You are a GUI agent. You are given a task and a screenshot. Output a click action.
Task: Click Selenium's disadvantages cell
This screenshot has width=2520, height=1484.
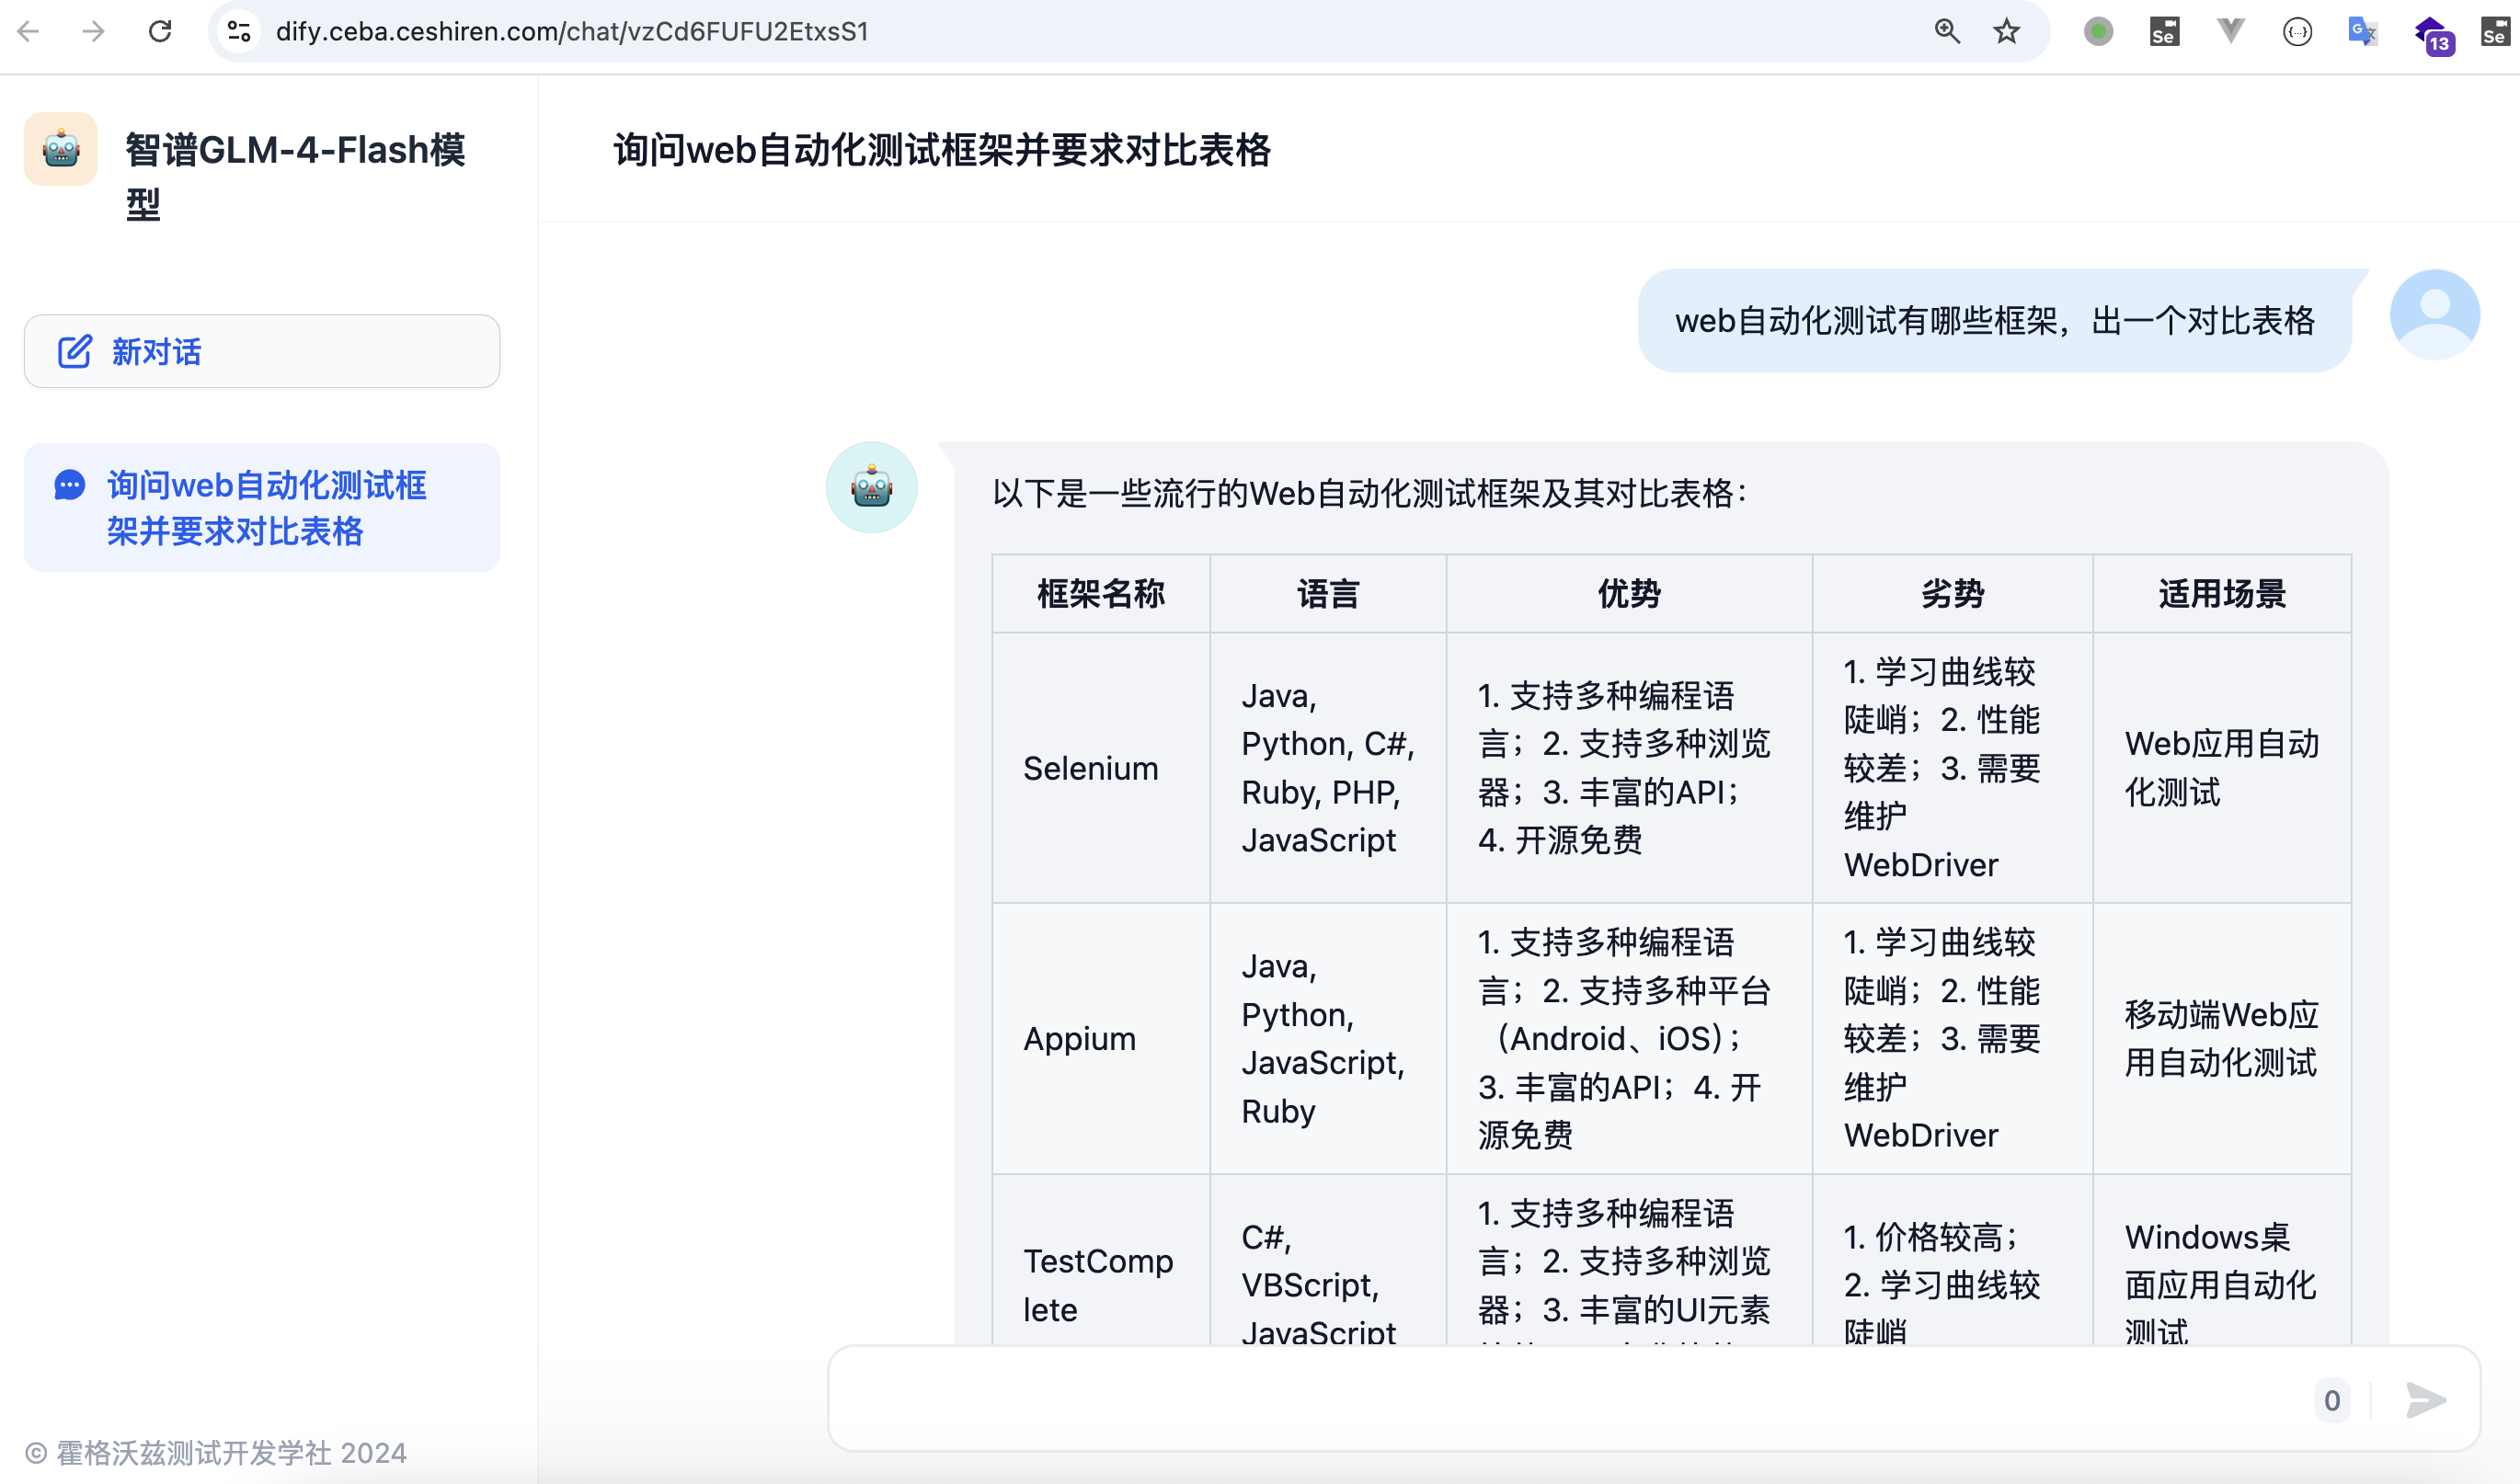click(x=1952, y=768)
